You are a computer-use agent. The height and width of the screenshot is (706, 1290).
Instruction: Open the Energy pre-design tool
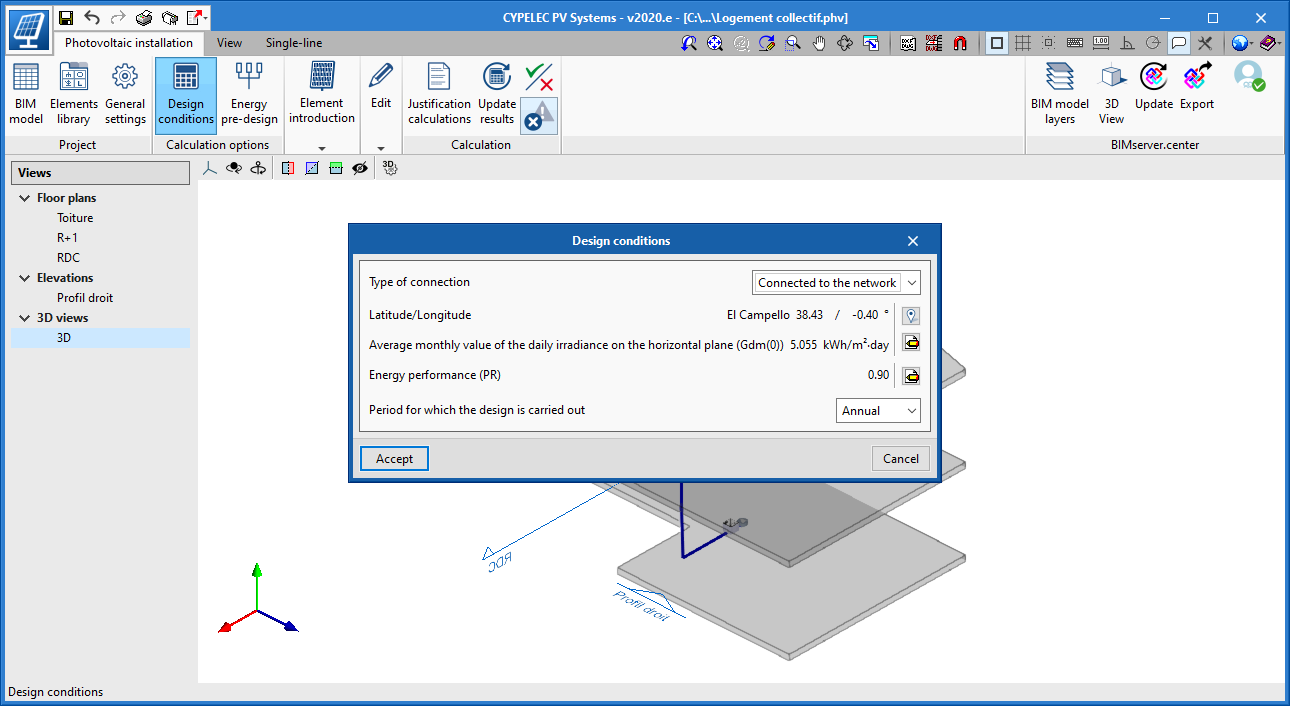pyautogui.click(x=249, y=95)
